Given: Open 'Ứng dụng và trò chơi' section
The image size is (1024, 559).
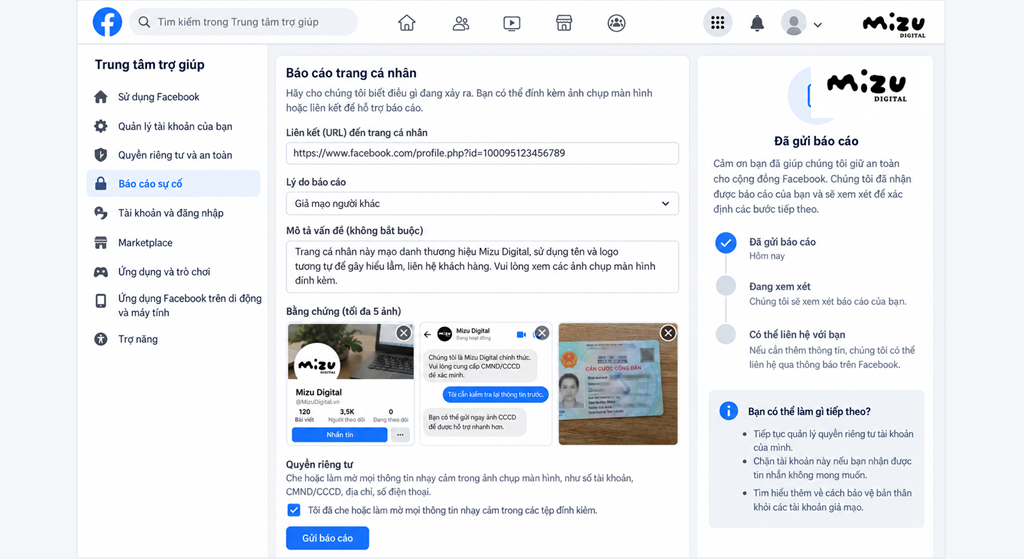Looking at the screenshot, I should tap(164, 272).
